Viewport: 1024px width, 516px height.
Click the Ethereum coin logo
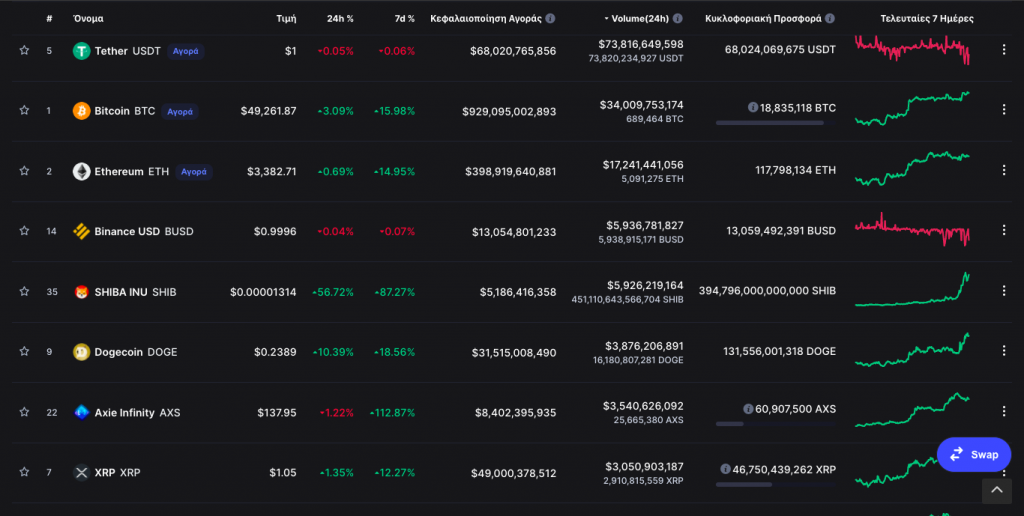(81, 171)
